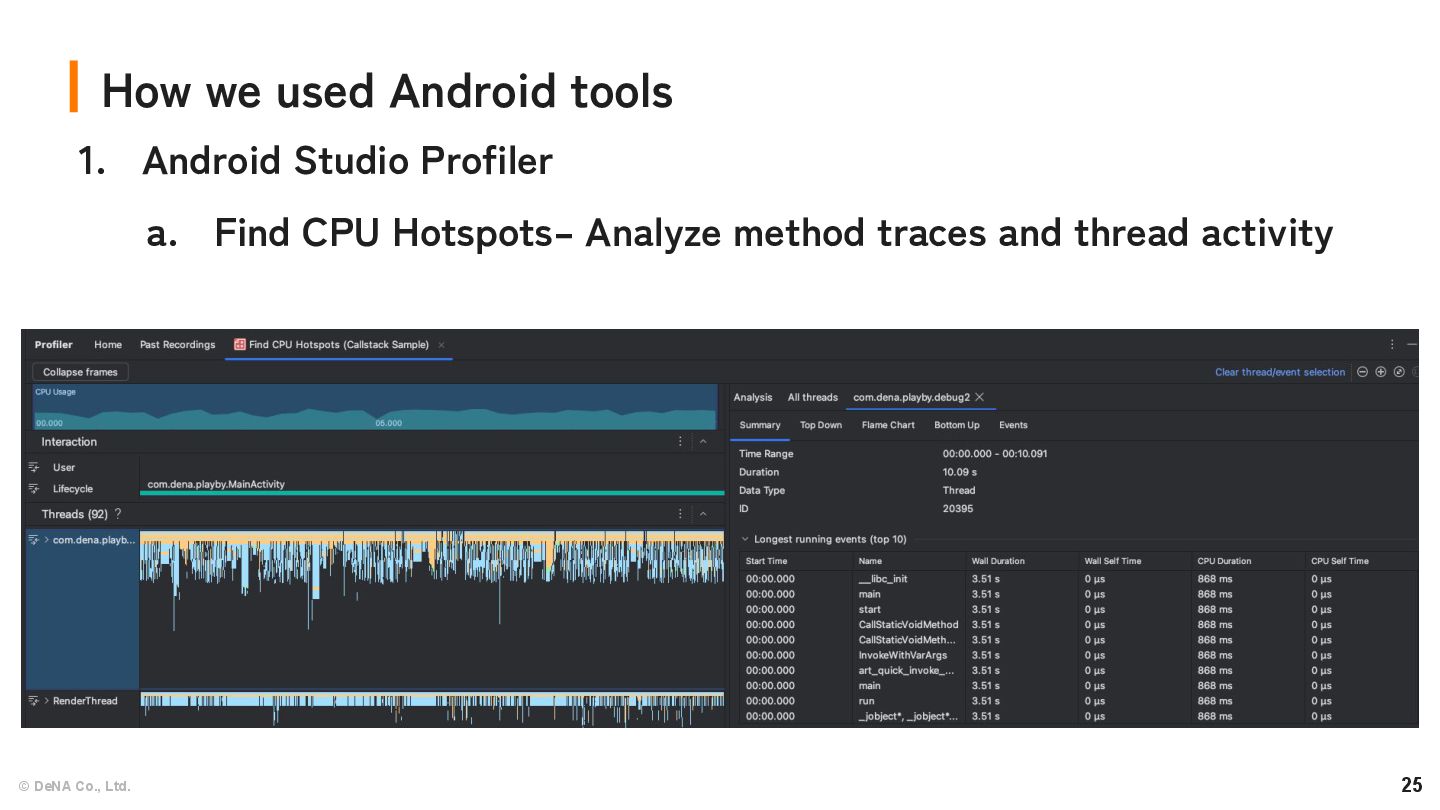Click the ID value 20395

(x=958, y=509)
